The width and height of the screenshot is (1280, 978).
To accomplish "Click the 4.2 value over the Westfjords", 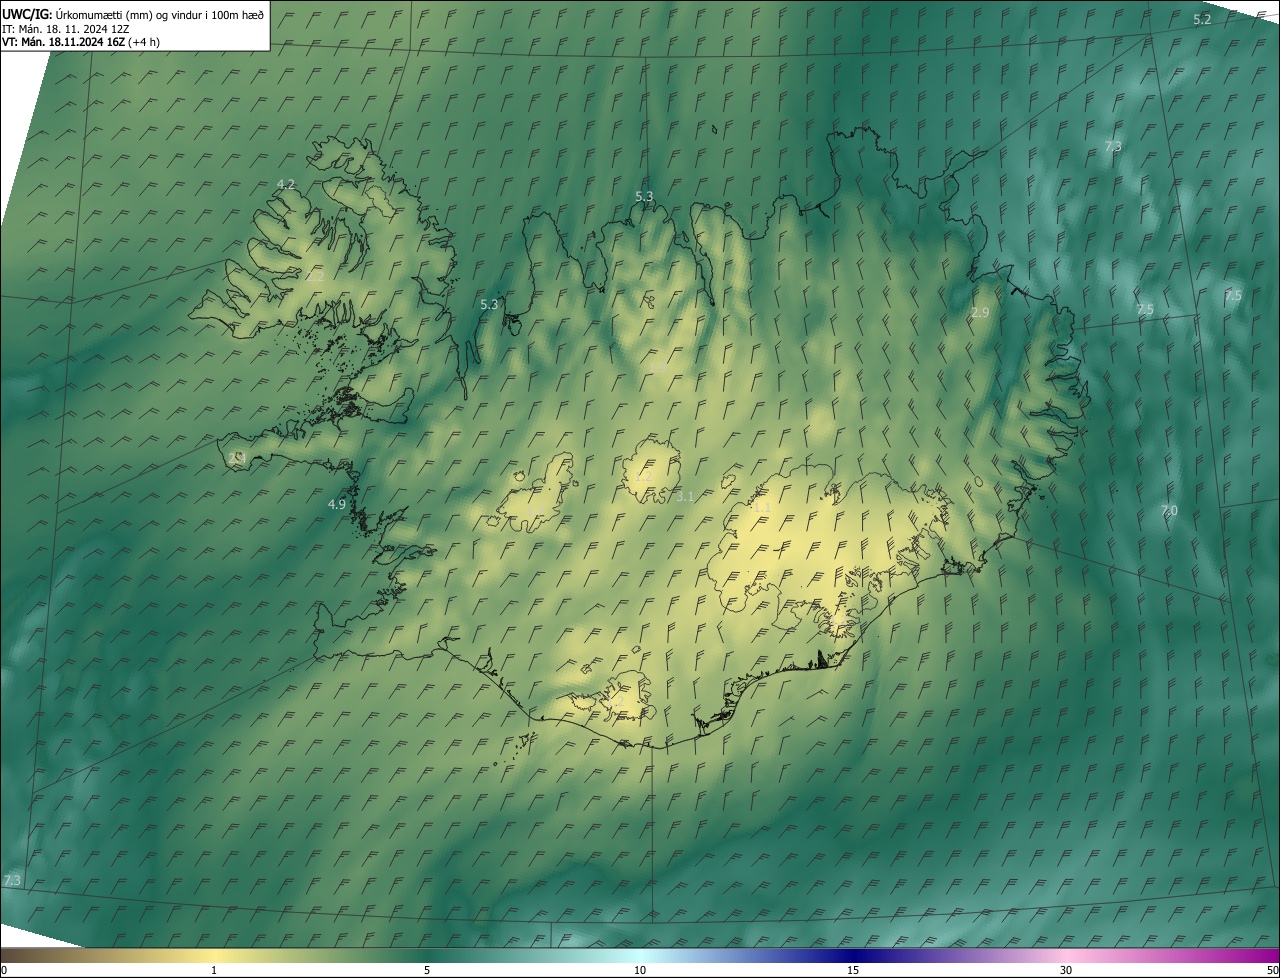I will point(286,184).
